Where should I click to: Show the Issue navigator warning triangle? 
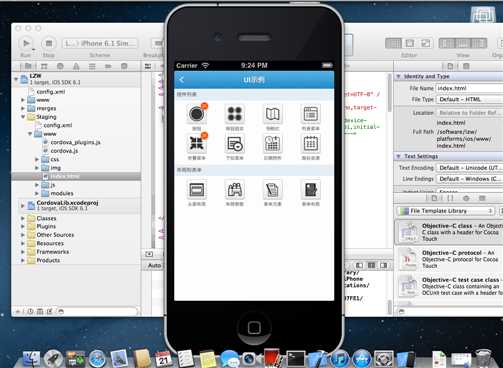[76, 66]
